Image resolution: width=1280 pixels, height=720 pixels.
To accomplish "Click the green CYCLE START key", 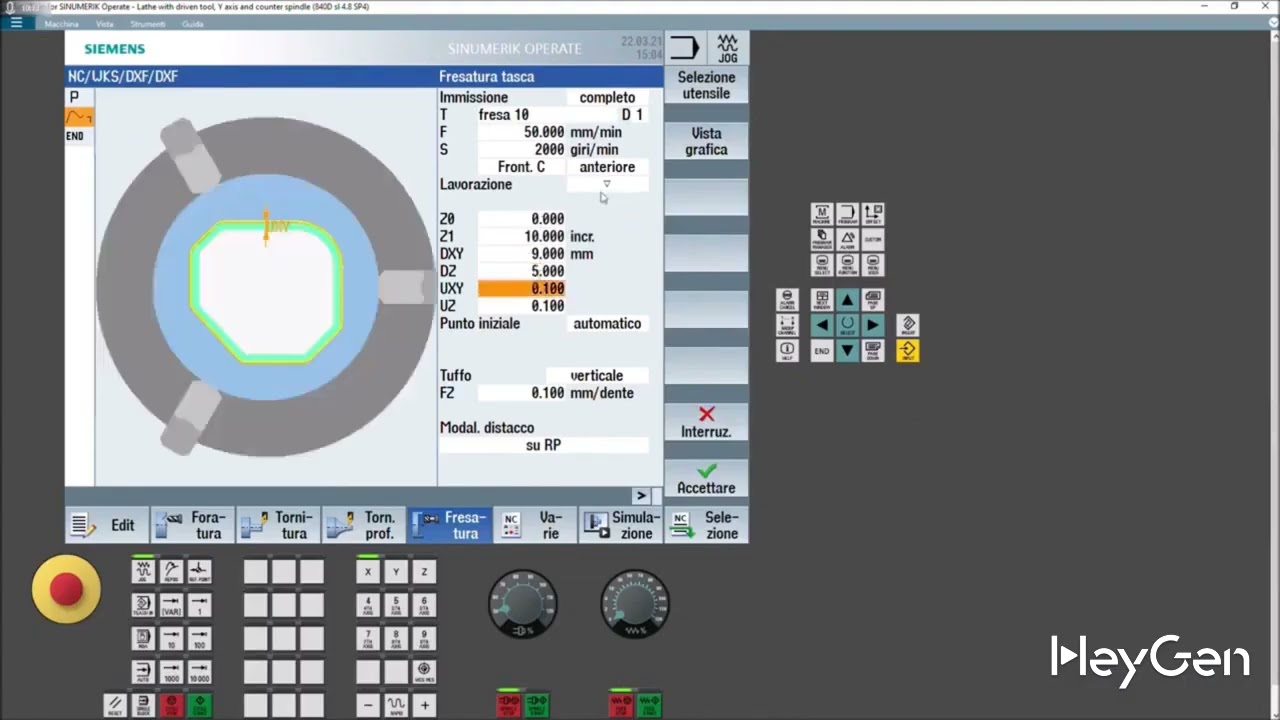I will click(200, 705).
